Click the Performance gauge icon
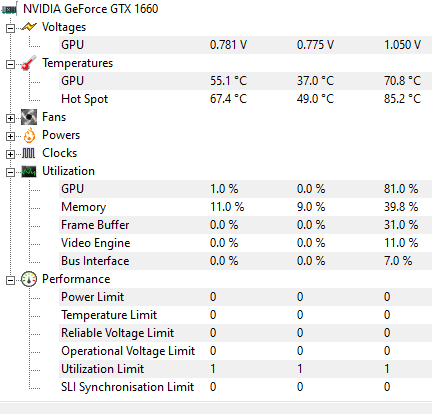The width and height of the screenshot is (432, 414). [x=29, y=279]
